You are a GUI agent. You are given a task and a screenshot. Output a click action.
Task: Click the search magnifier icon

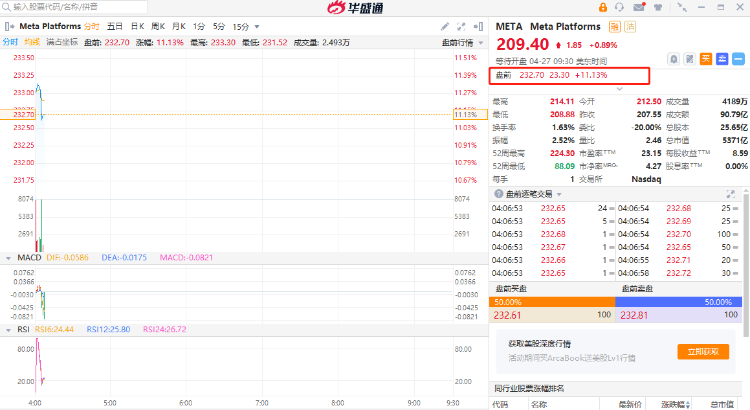(6, 7)
